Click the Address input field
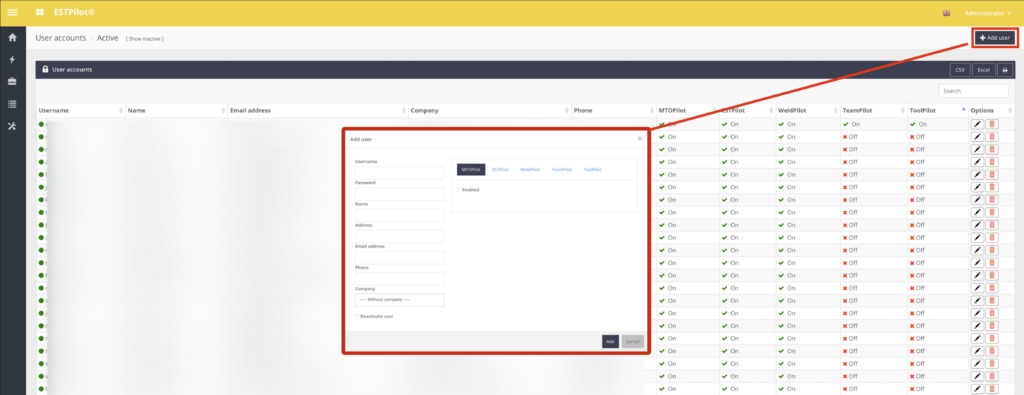The image size is (1024, 395). coord(400,236)
